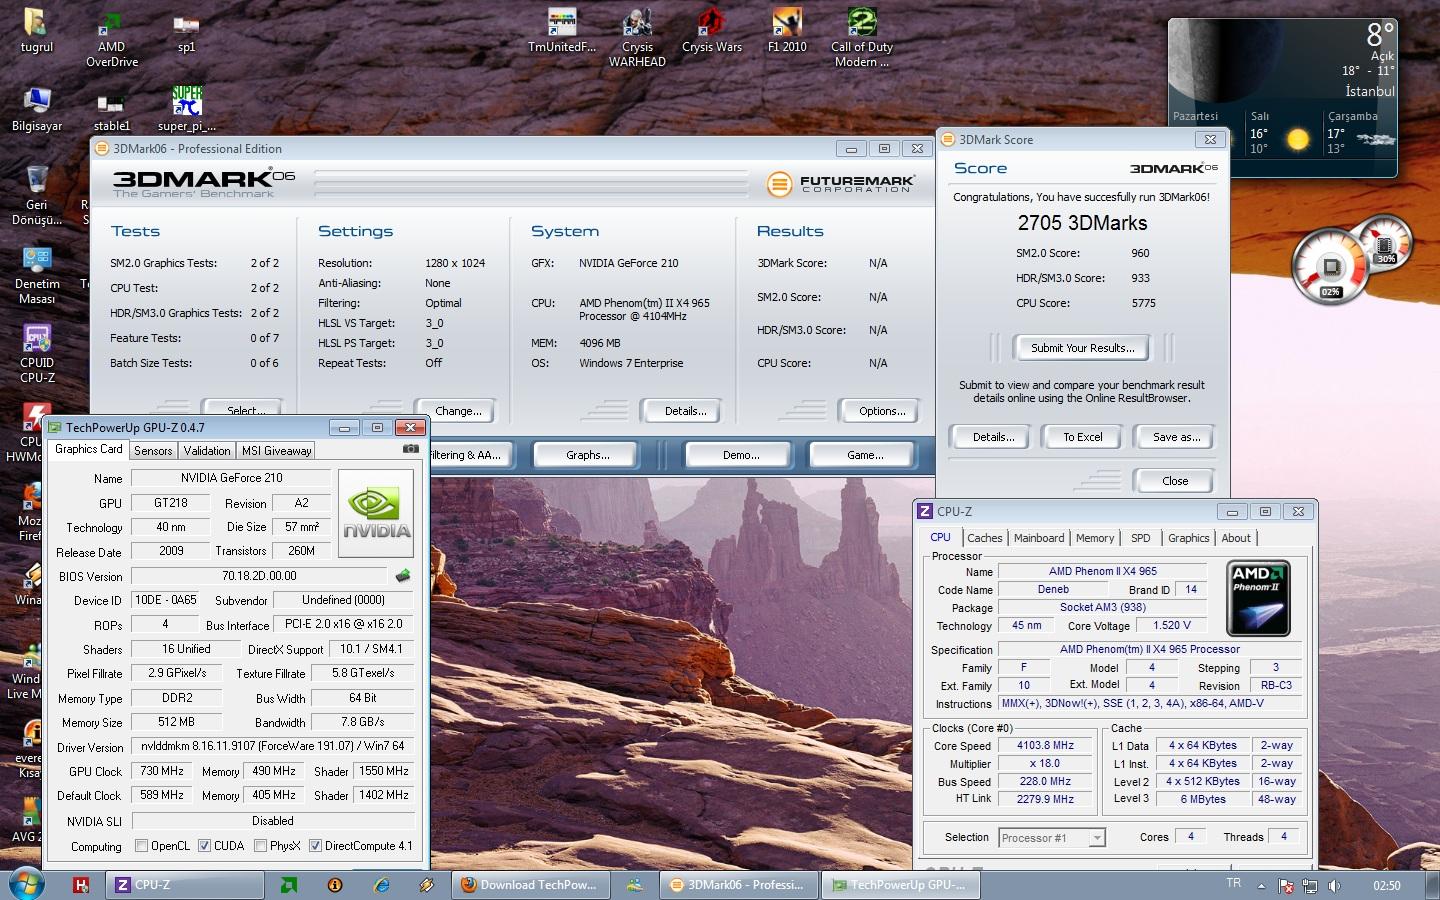Viewport: 1440px width, 900px height.
Task: Click Details button in 3DMark Score window
Action: [993, 437]
